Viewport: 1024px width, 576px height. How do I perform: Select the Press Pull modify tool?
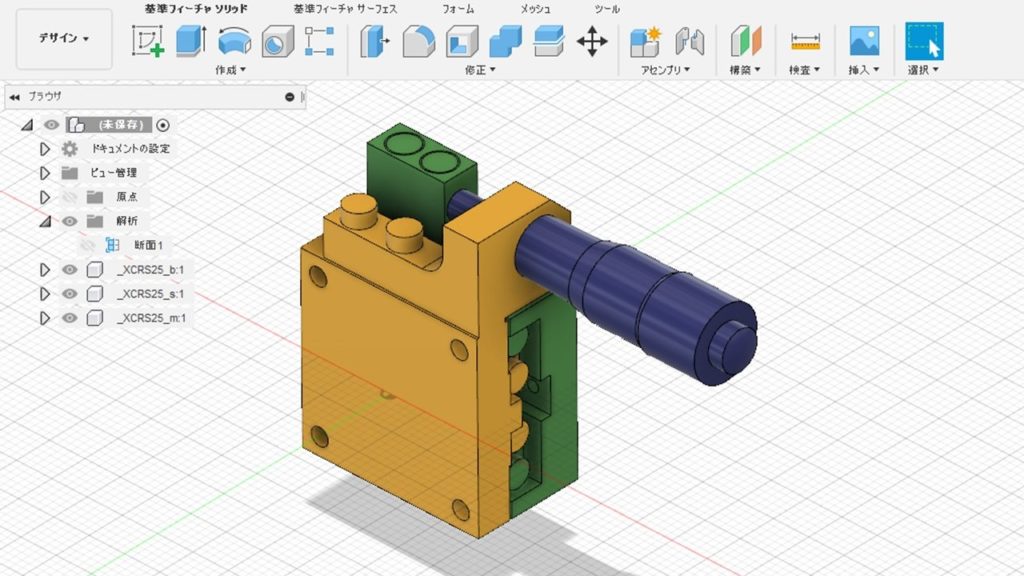point(375,43)
